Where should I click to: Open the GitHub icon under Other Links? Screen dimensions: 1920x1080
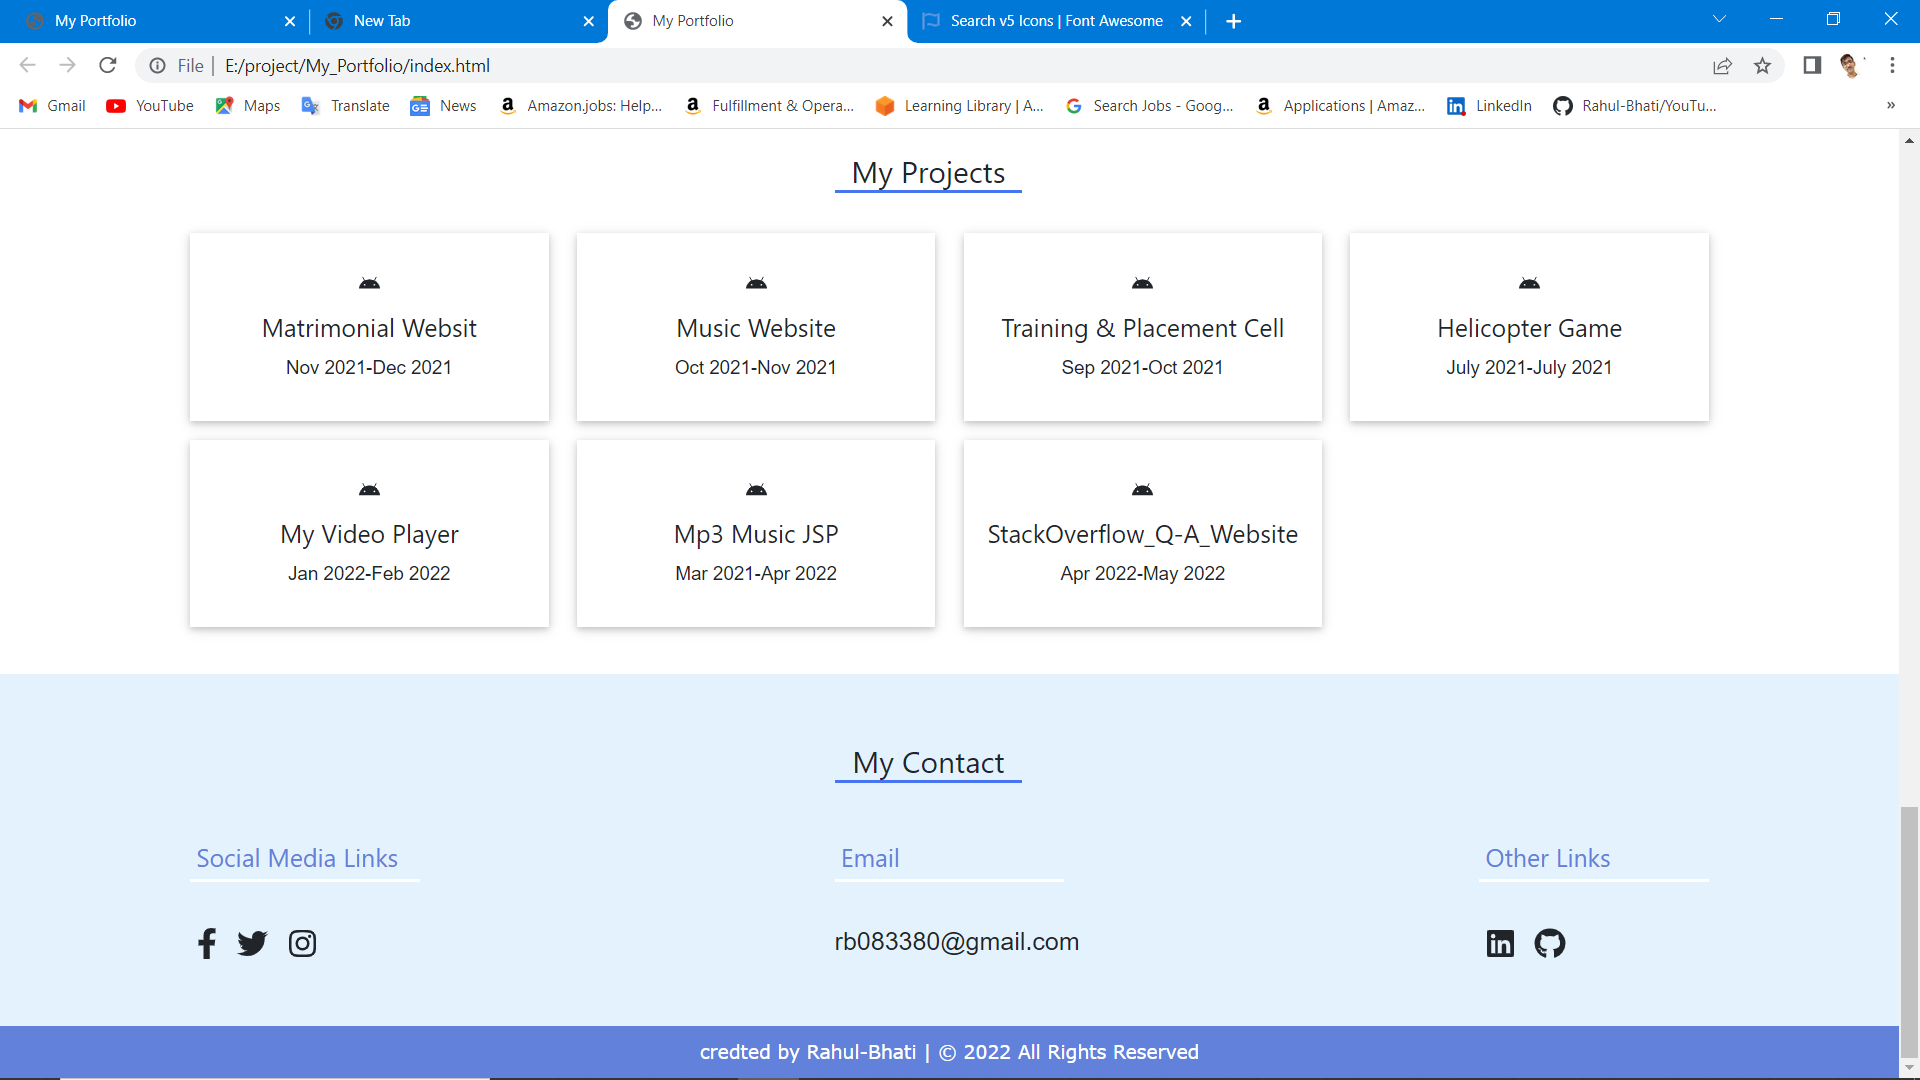click(x=1549, y=943)
